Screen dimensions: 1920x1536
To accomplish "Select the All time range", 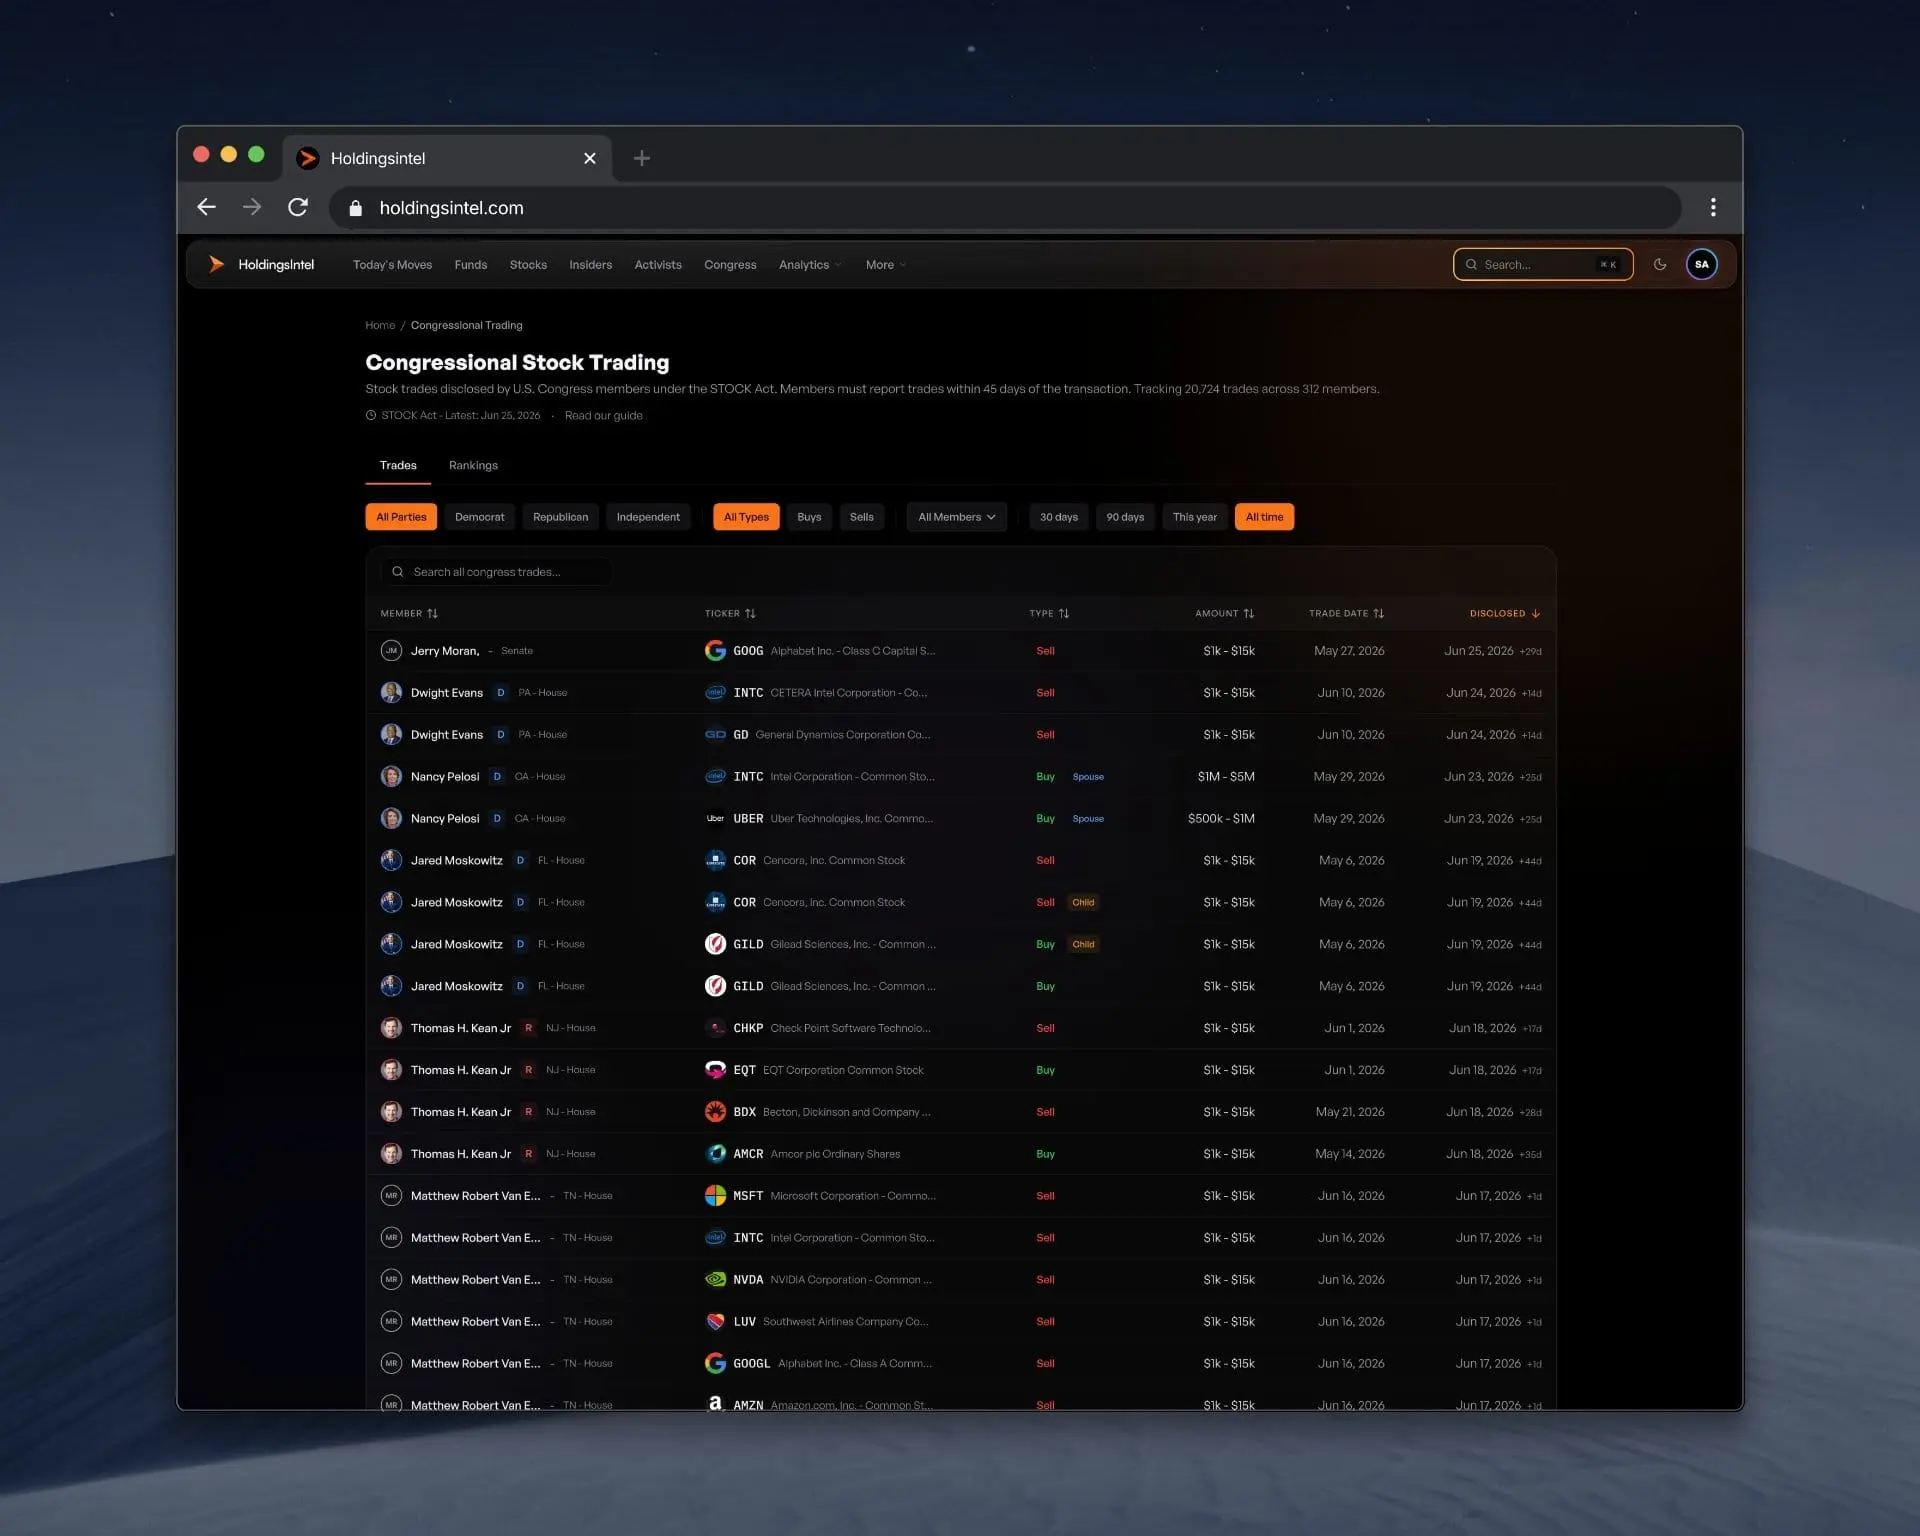I will click(x=1264, y=517).
